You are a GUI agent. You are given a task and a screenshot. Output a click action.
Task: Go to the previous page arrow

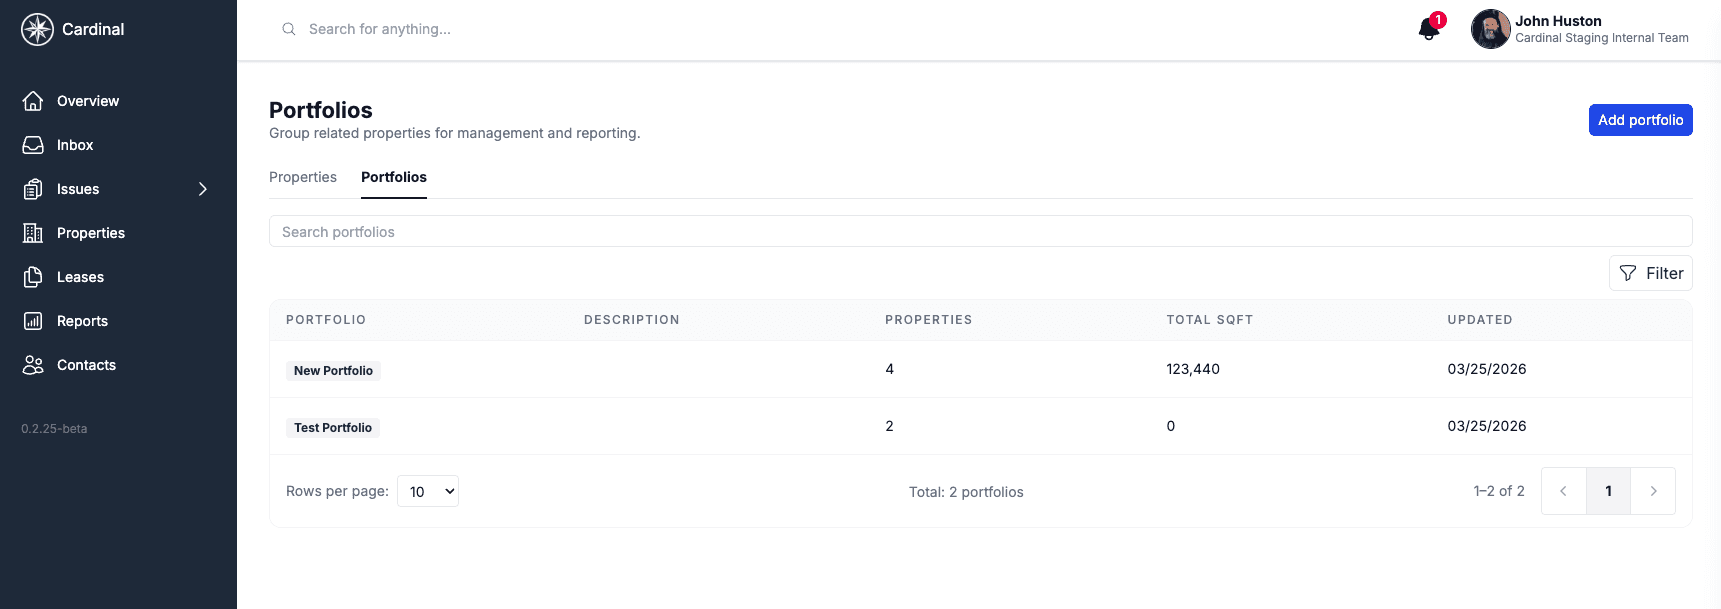pyautogui.click(x=1563, y=491)
